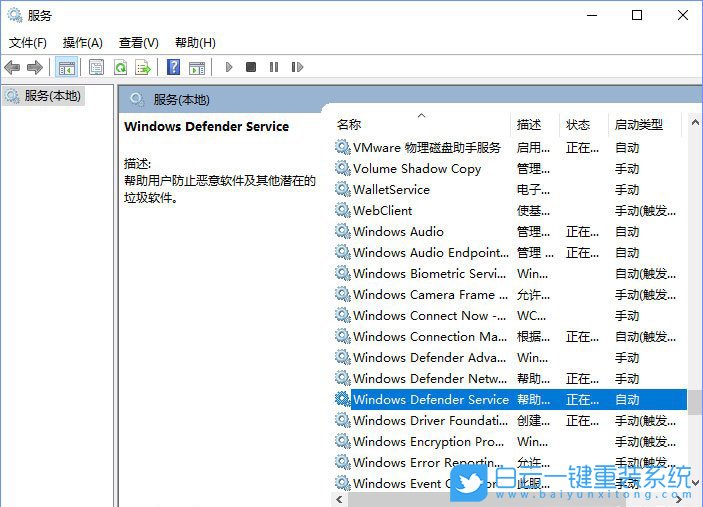Click the gear icon beside Windows Audio
The width and height of the screenshot is (703, 507).
pos(343,232)
